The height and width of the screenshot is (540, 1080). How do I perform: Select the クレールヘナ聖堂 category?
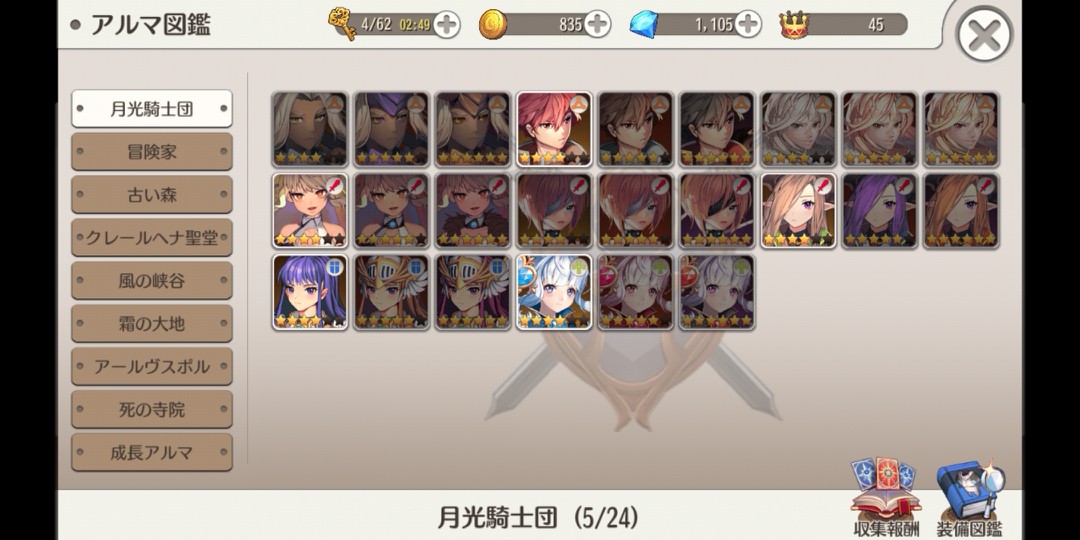point(152,238)
